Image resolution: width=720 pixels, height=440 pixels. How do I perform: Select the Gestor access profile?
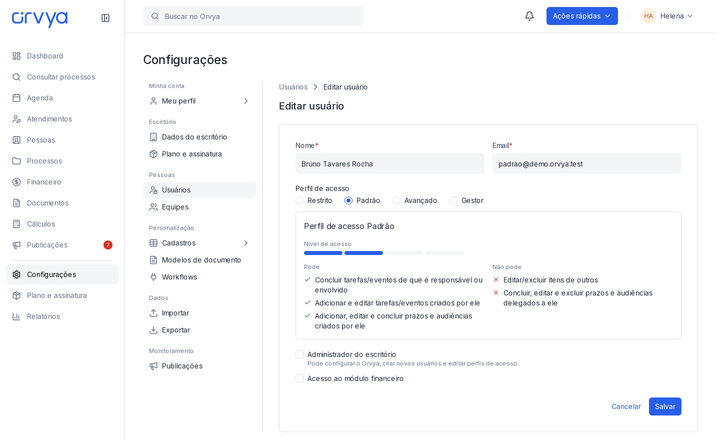click(x=453, y=201)
